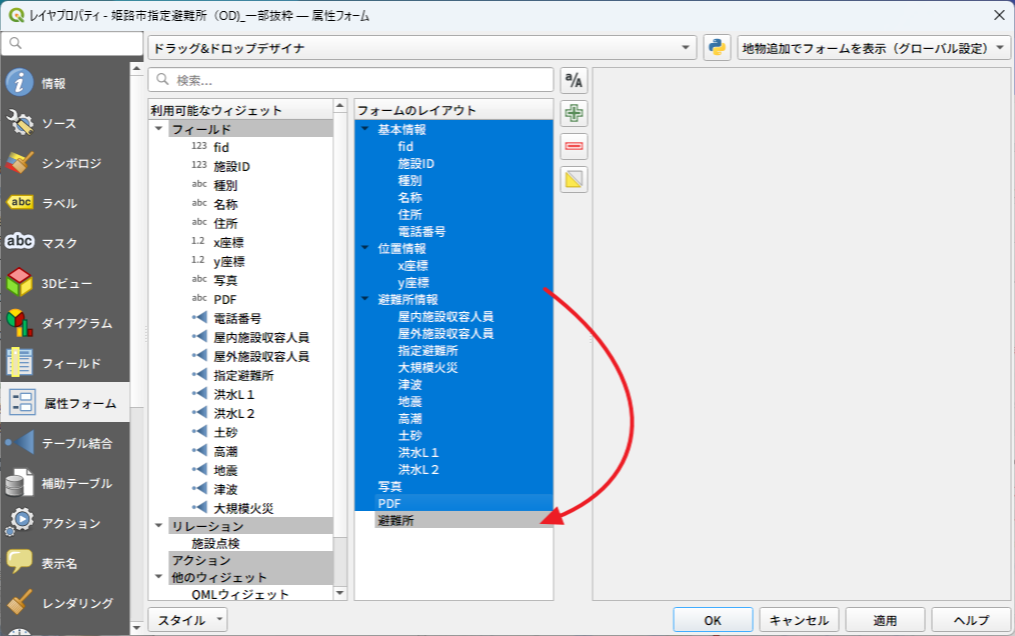Switch to the テーブル結合 tab

point(66,443)
